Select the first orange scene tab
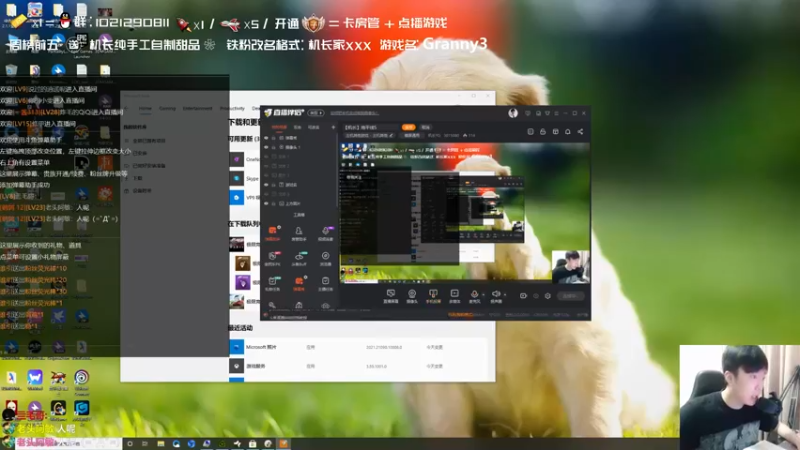The height and width of the screenshot is (450, 800). tap(279, 127)
